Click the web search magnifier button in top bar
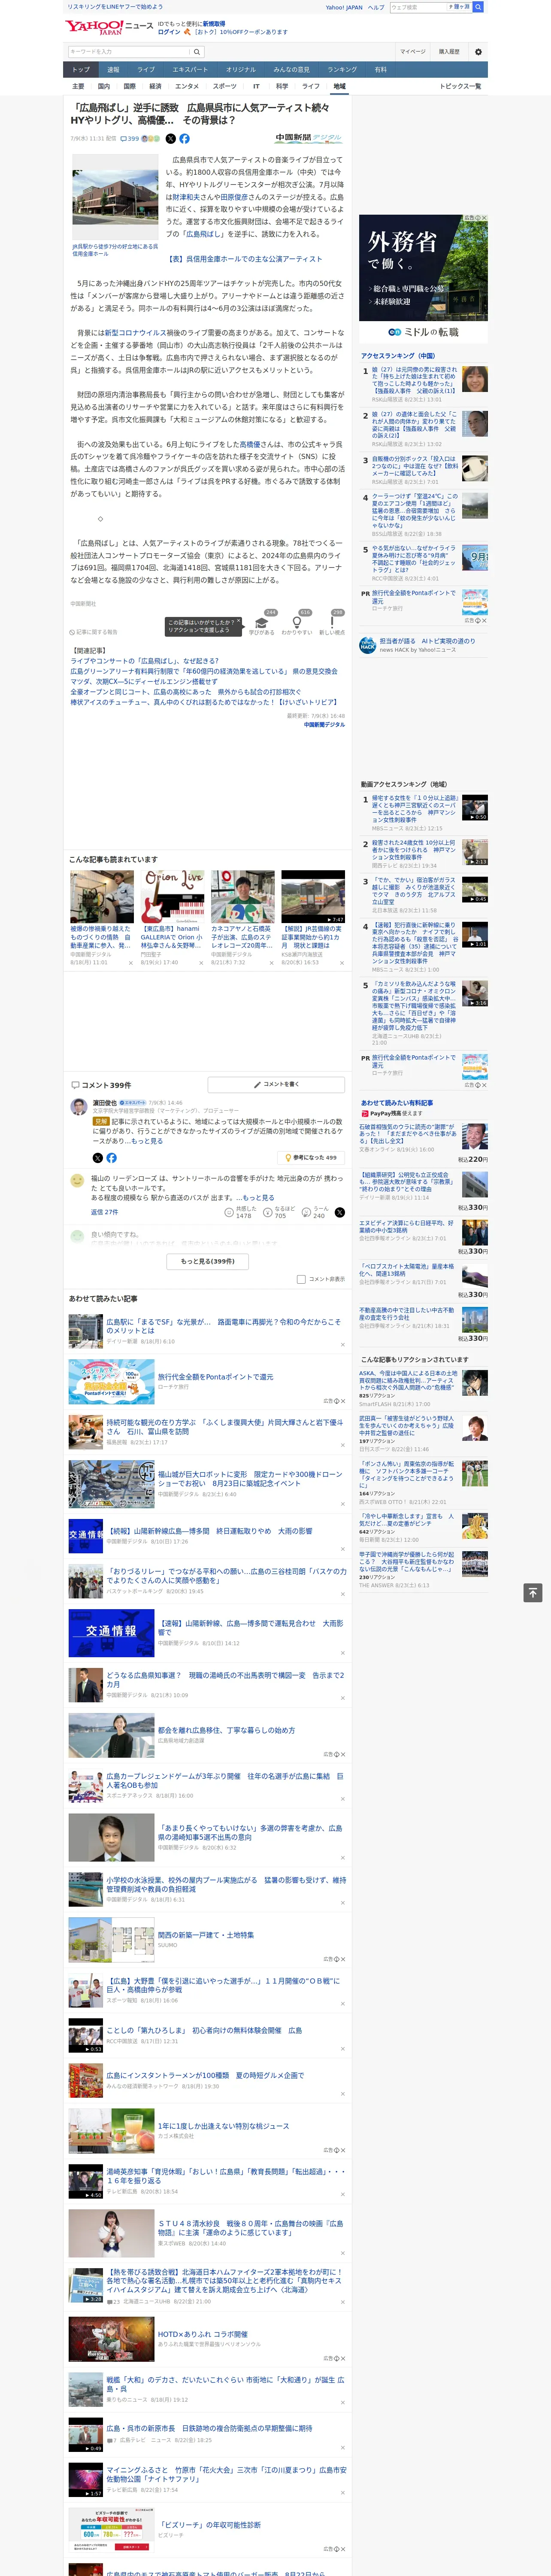This screenshot has width=551, height=2576. pyautogui.click(x=478, y=7)
